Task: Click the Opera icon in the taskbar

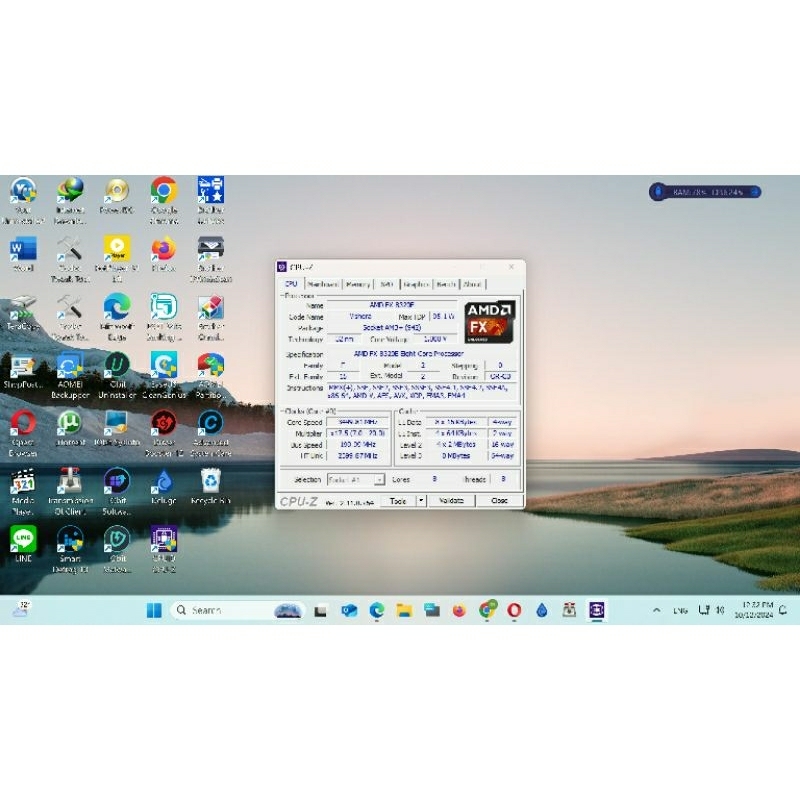Action: pyautogui.click(x=514, y=610)
